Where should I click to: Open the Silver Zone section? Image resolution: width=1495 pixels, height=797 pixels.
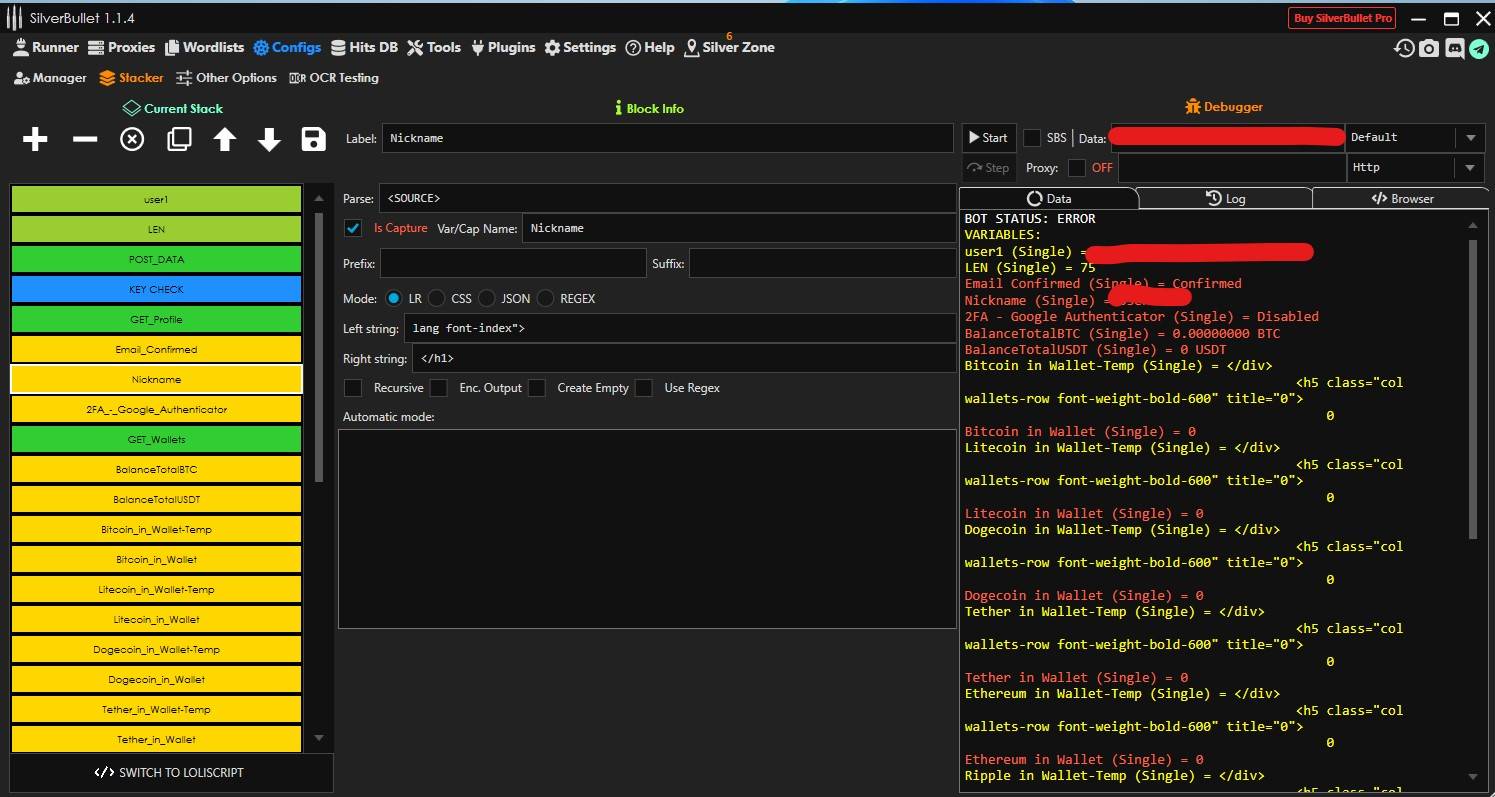(729, 47)
